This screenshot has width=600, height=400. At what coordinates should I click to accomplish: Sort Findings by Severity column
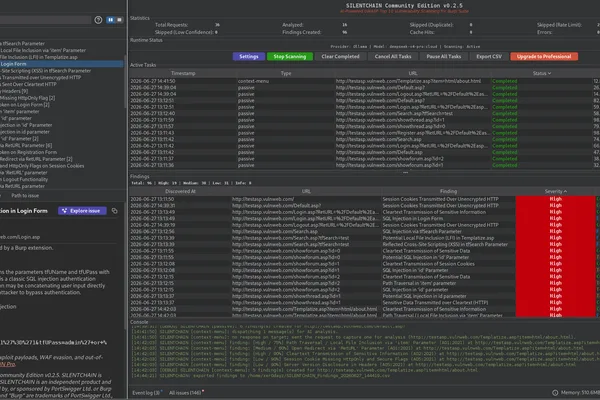(556, 191)
